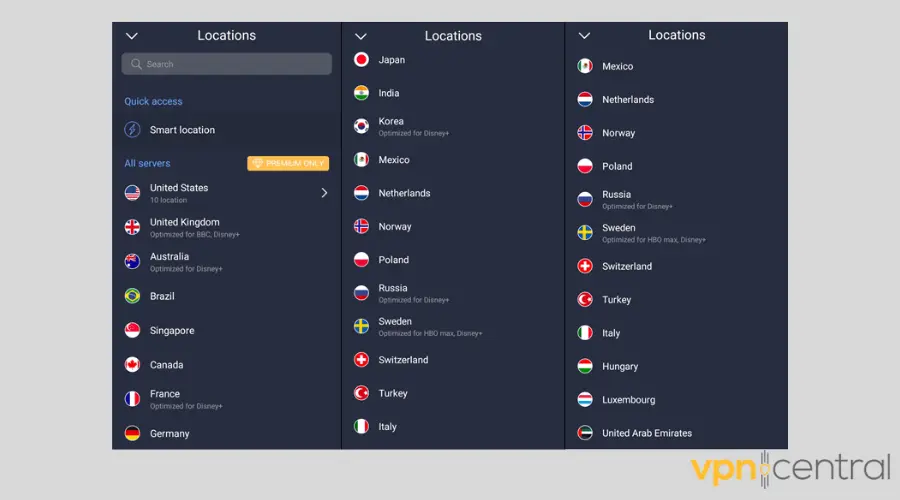This screenshot has width=900, height=500.
Task: Expand United States server locations arrow
Action: (324, 193)
